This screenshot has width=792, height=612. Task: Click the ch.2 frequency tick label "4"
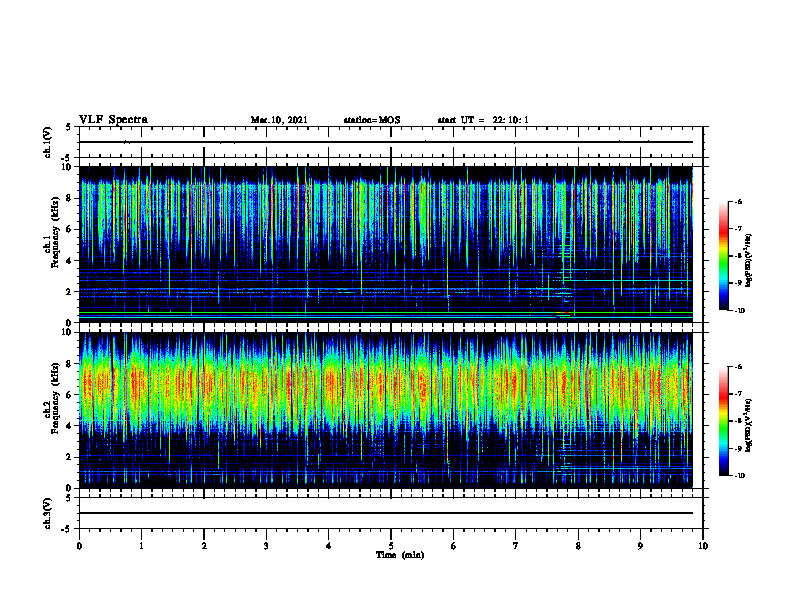[70, 426]
